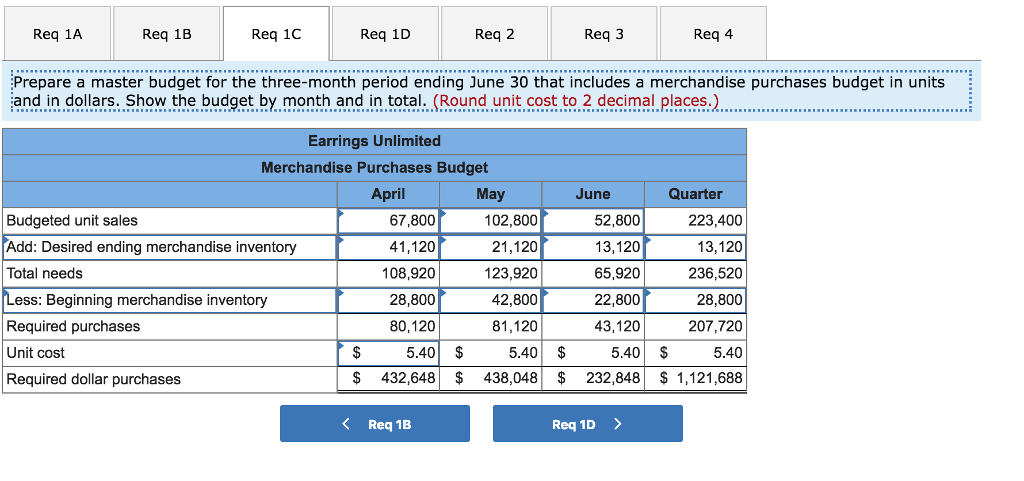Open the Req 2 tab
This screenshot has width=1024, height=481.
coord(494,34)
